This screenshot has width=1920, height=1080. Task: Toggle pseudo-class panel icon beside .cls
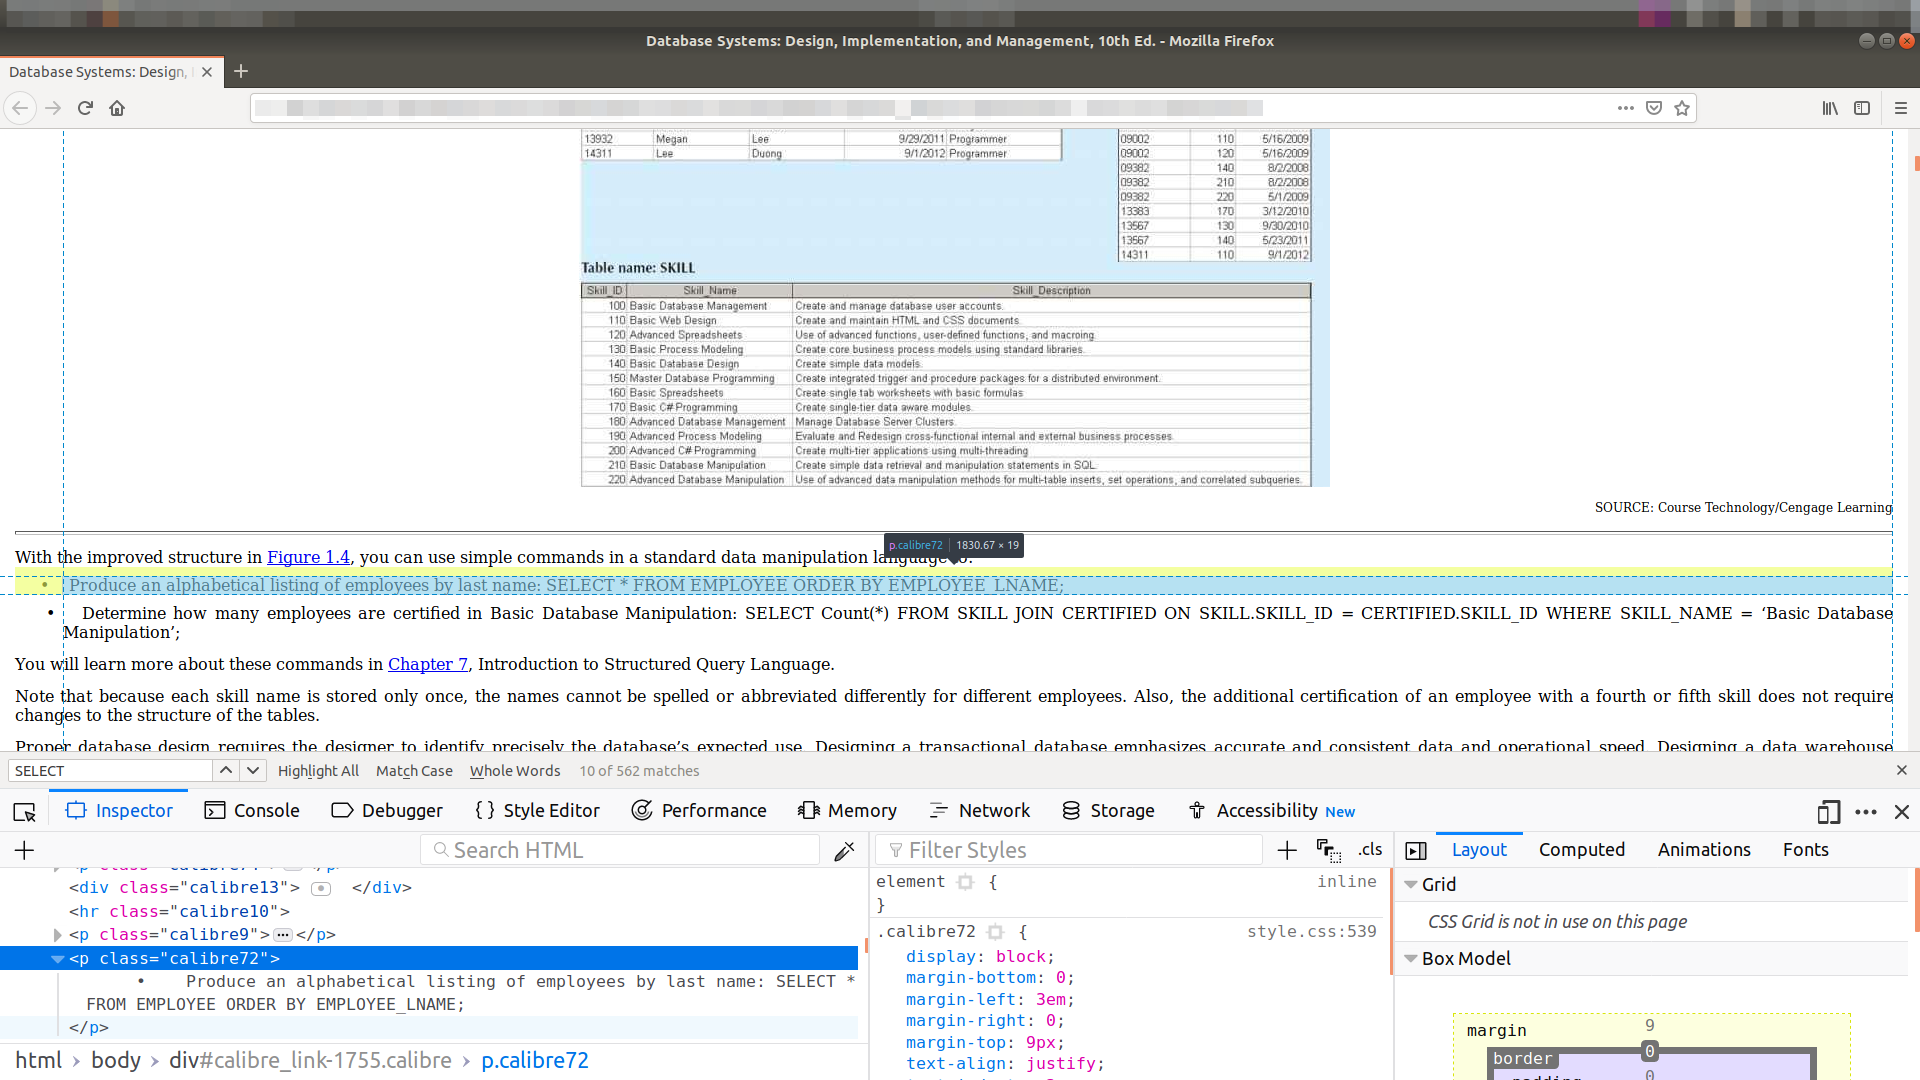(1328, 851)
